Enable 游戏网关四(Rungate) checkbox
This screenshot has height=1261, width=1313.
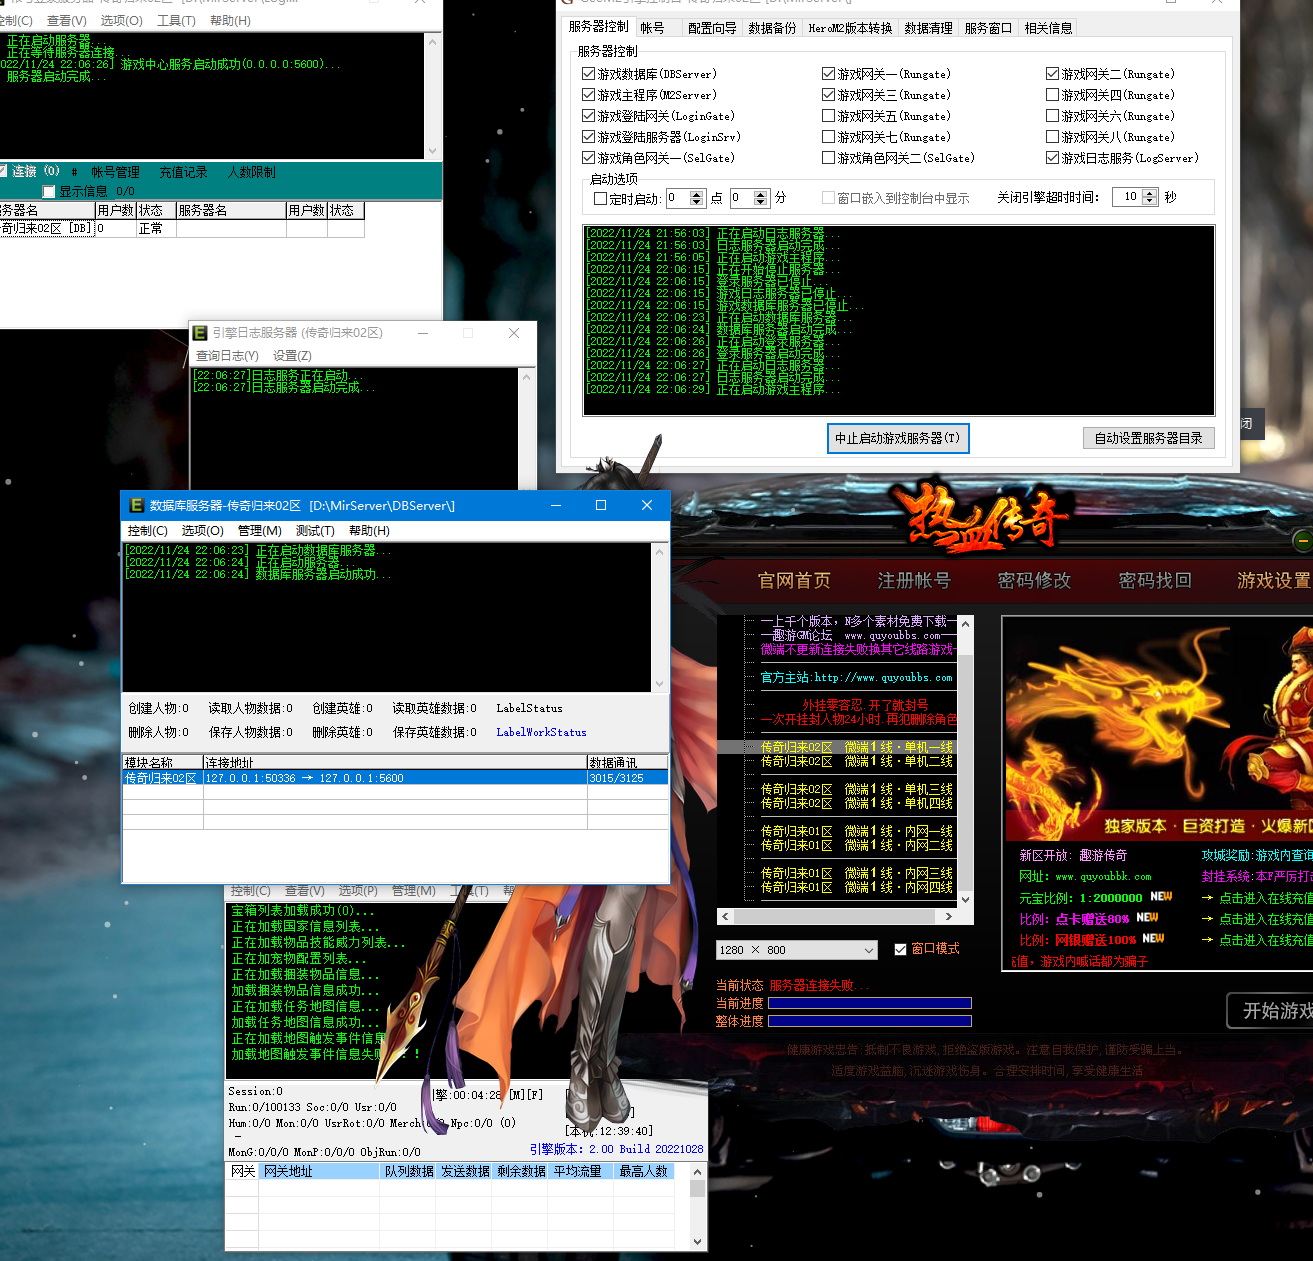[1052, 95]
